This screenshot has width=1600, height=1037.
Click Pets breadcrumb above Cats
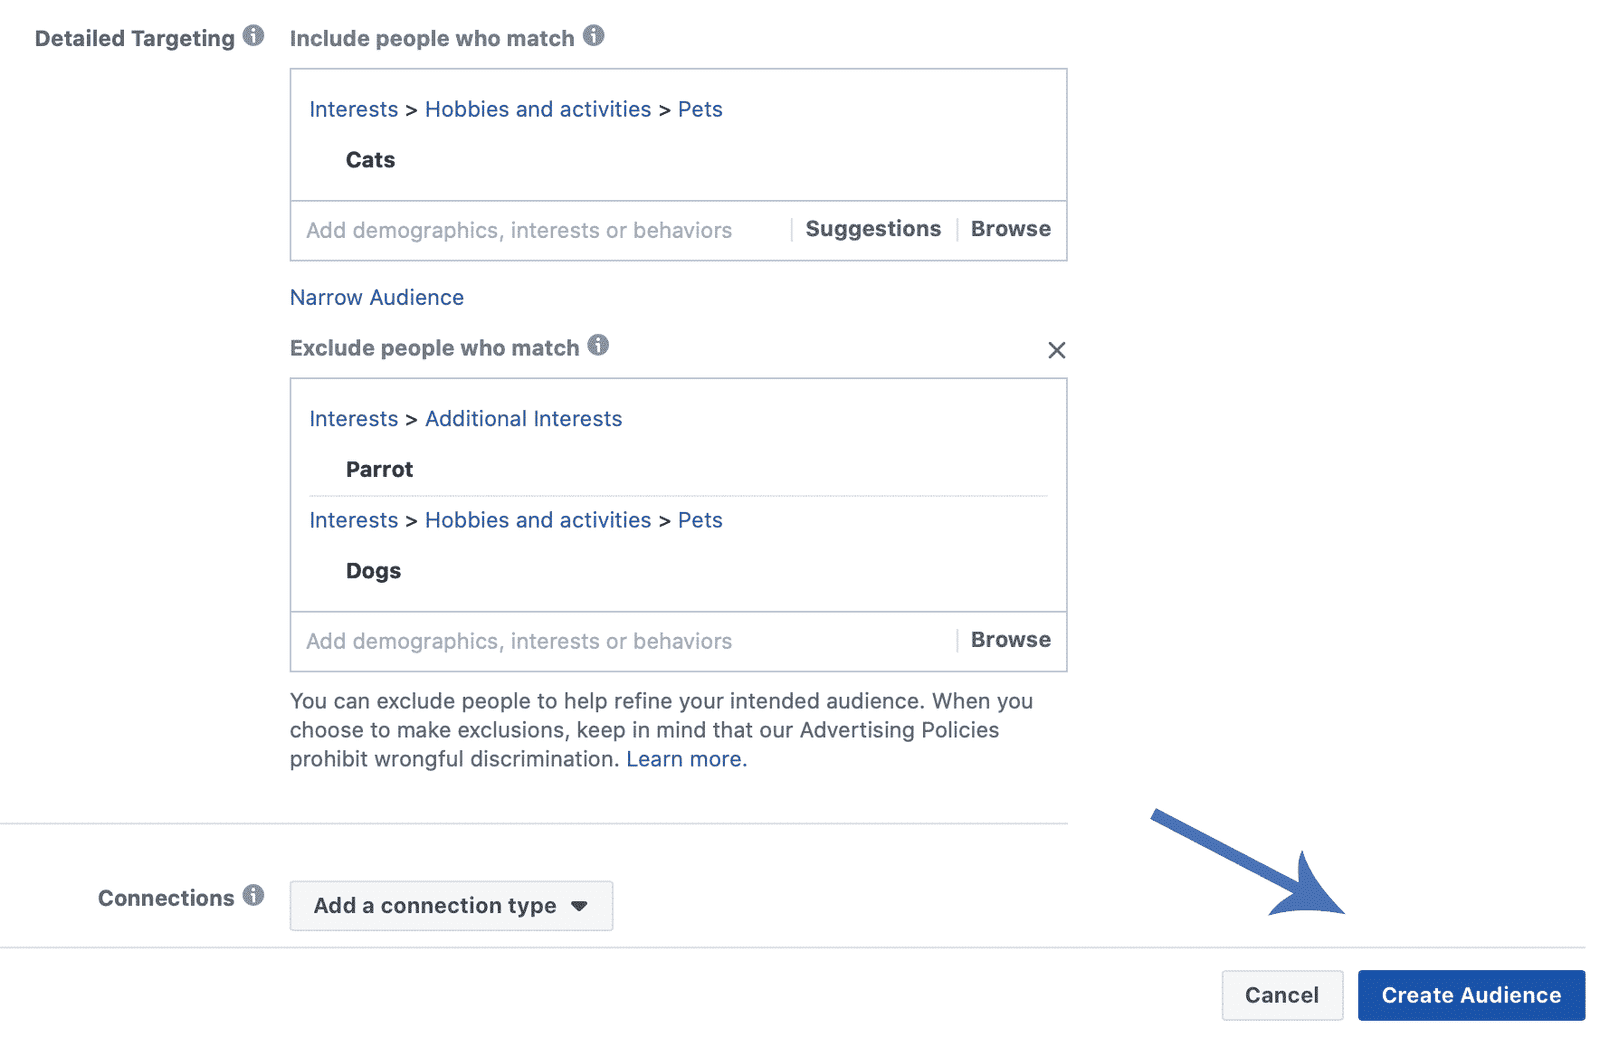tap(700, 110)
